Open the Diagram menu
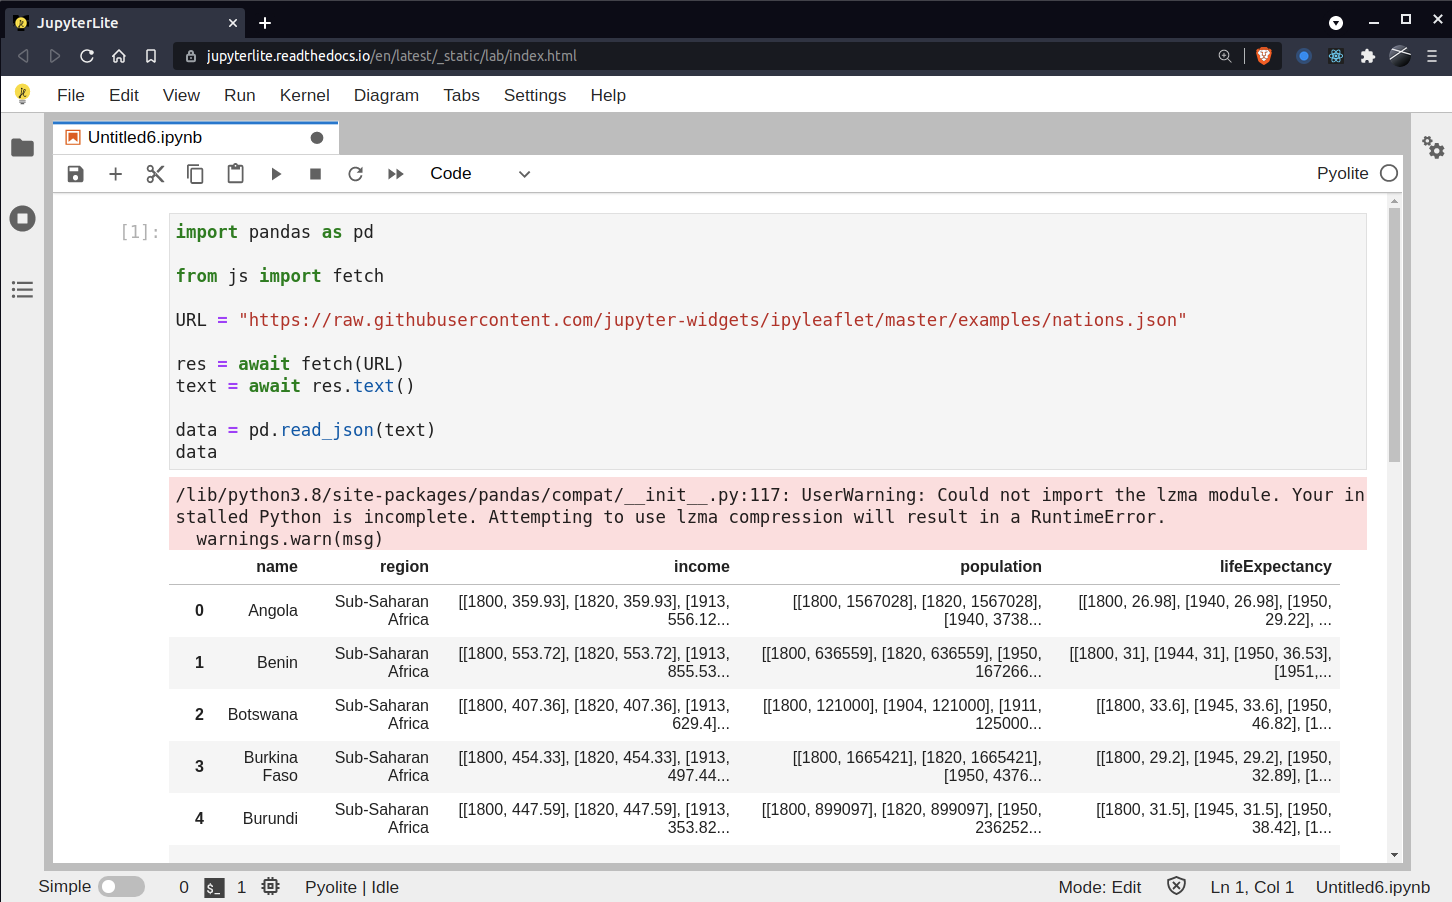Viewport: 1452px width, 902px height. pyautogui.click(x=386, y=95)
